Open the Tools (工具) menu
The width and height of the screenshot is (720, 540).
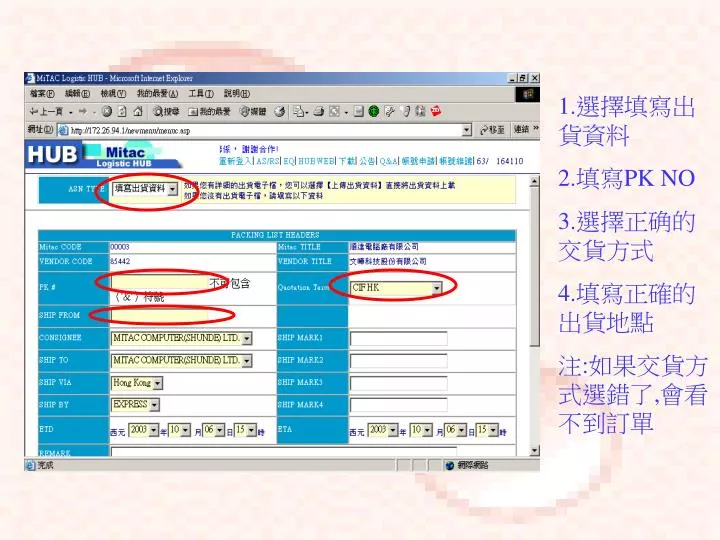pos(201,94)
